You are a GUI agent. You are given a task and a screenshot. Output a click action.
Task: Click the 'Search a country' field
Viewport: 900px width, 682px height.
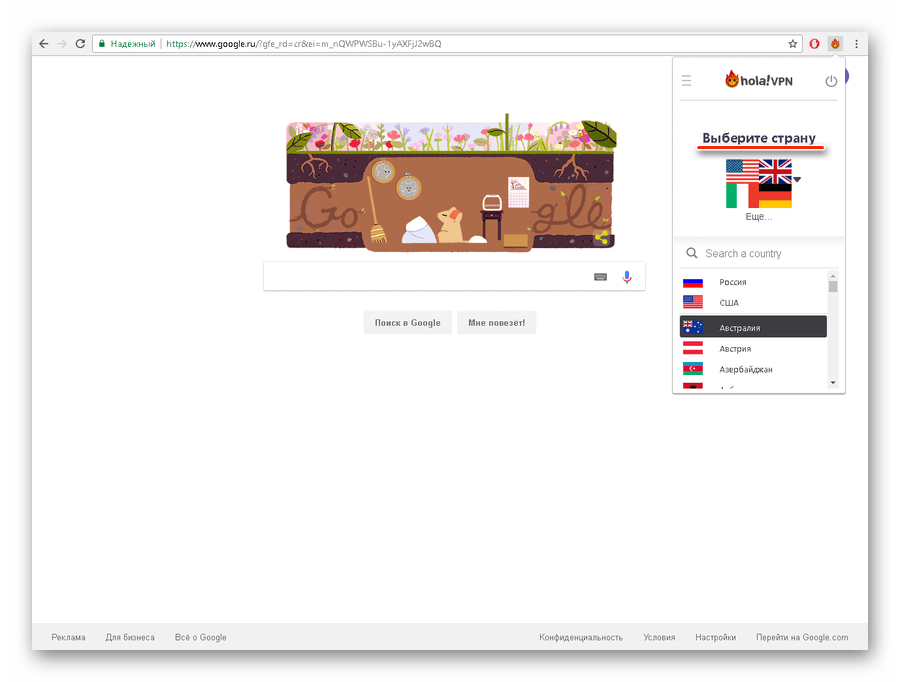click(x=760, y=254)
